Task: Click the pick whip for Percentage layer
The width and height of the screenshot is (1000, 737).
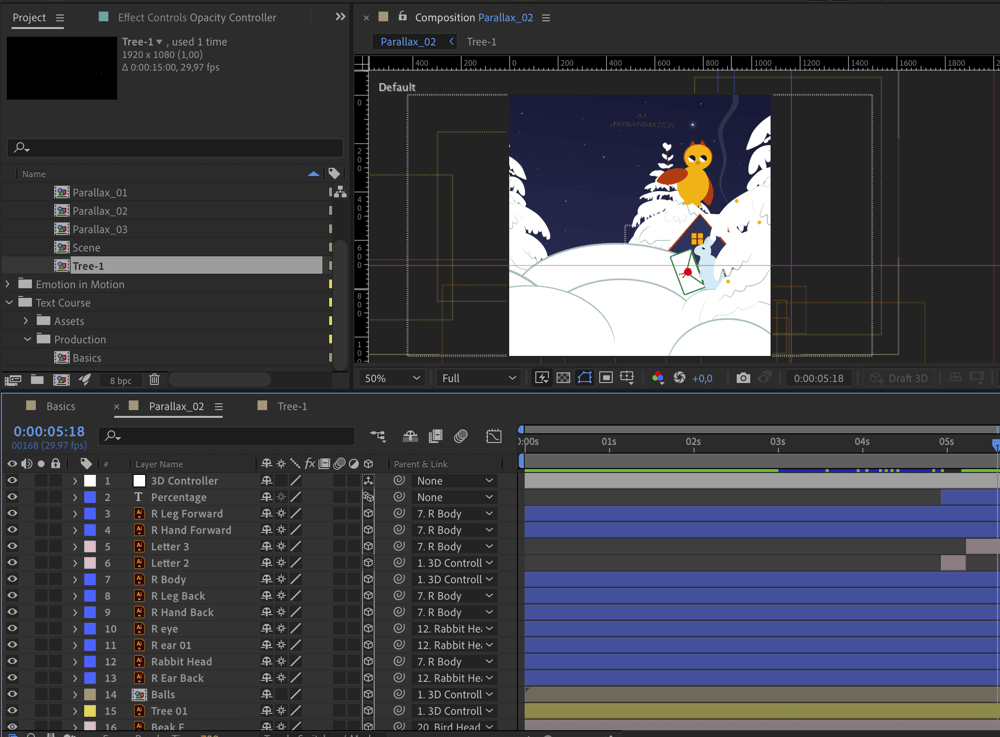Action: point(399,497)
